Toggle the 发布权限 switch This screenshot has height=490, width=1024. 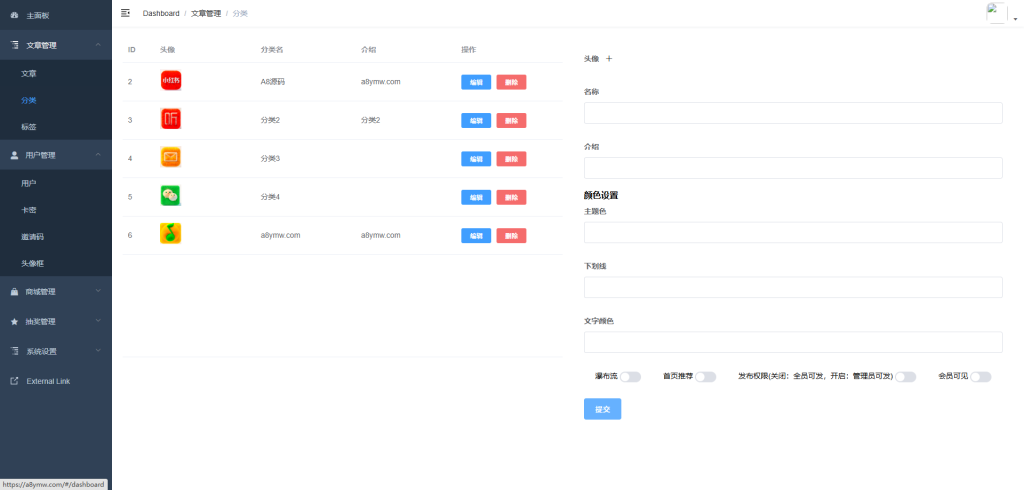[905, 377]
